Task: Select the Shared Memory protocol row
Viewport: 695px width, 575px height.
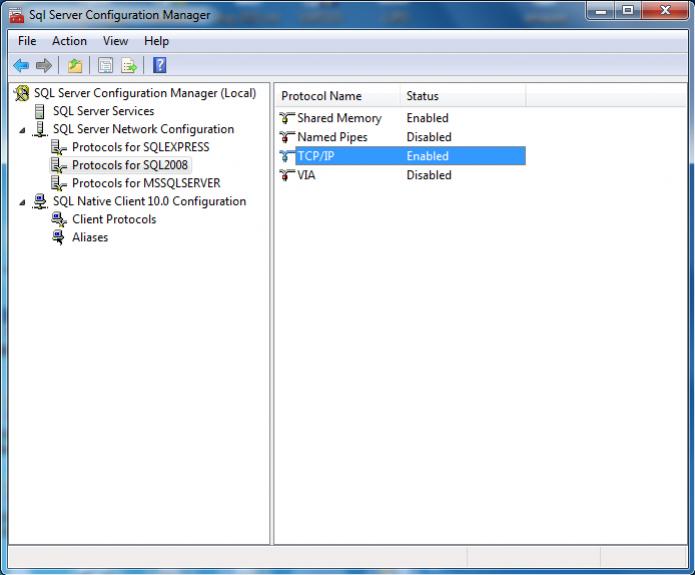Action: pyautogui.click(x=402, y=118)
